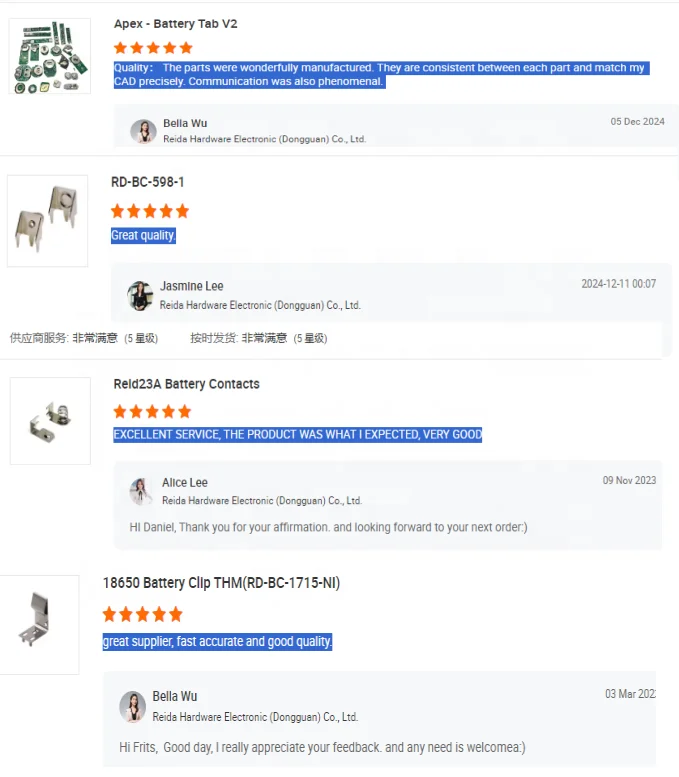Click the star rating under Apex Battery Tab V2
The image size is (679, 777).
tap(153, 48)
